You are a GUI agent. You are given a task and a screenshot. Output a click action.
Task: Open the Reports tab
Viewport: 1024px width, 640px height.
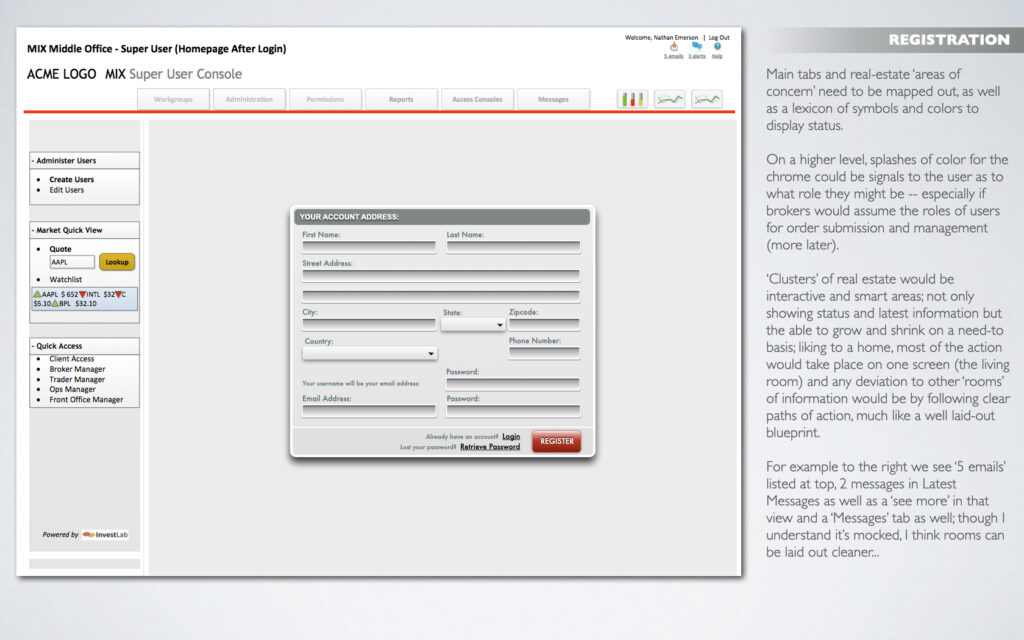point(401,99)
